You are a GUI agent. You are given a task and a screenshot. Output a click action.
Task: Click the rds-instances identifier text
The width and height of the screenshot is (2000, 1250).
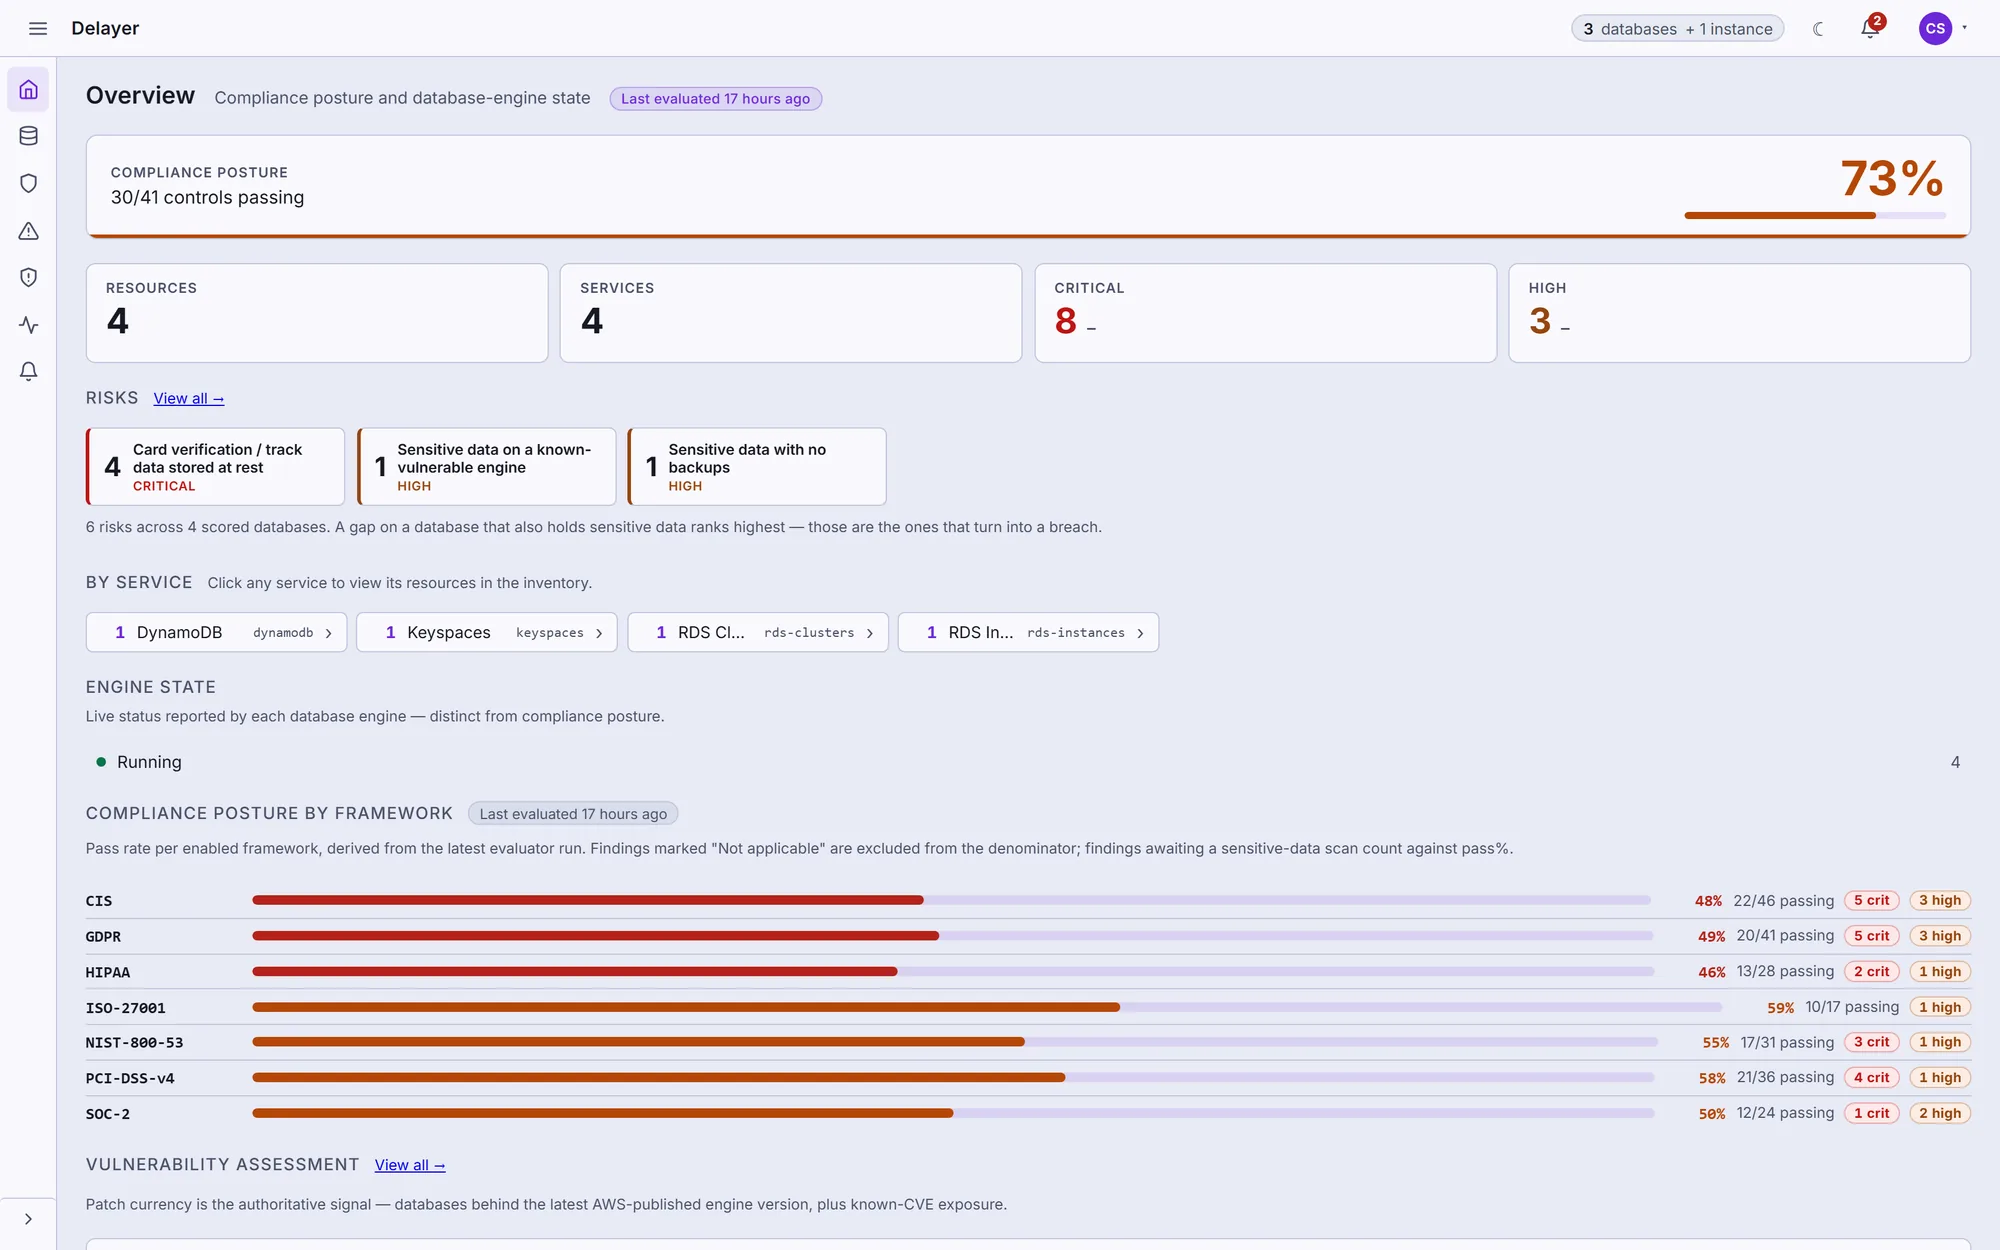tap(1076, 633)
